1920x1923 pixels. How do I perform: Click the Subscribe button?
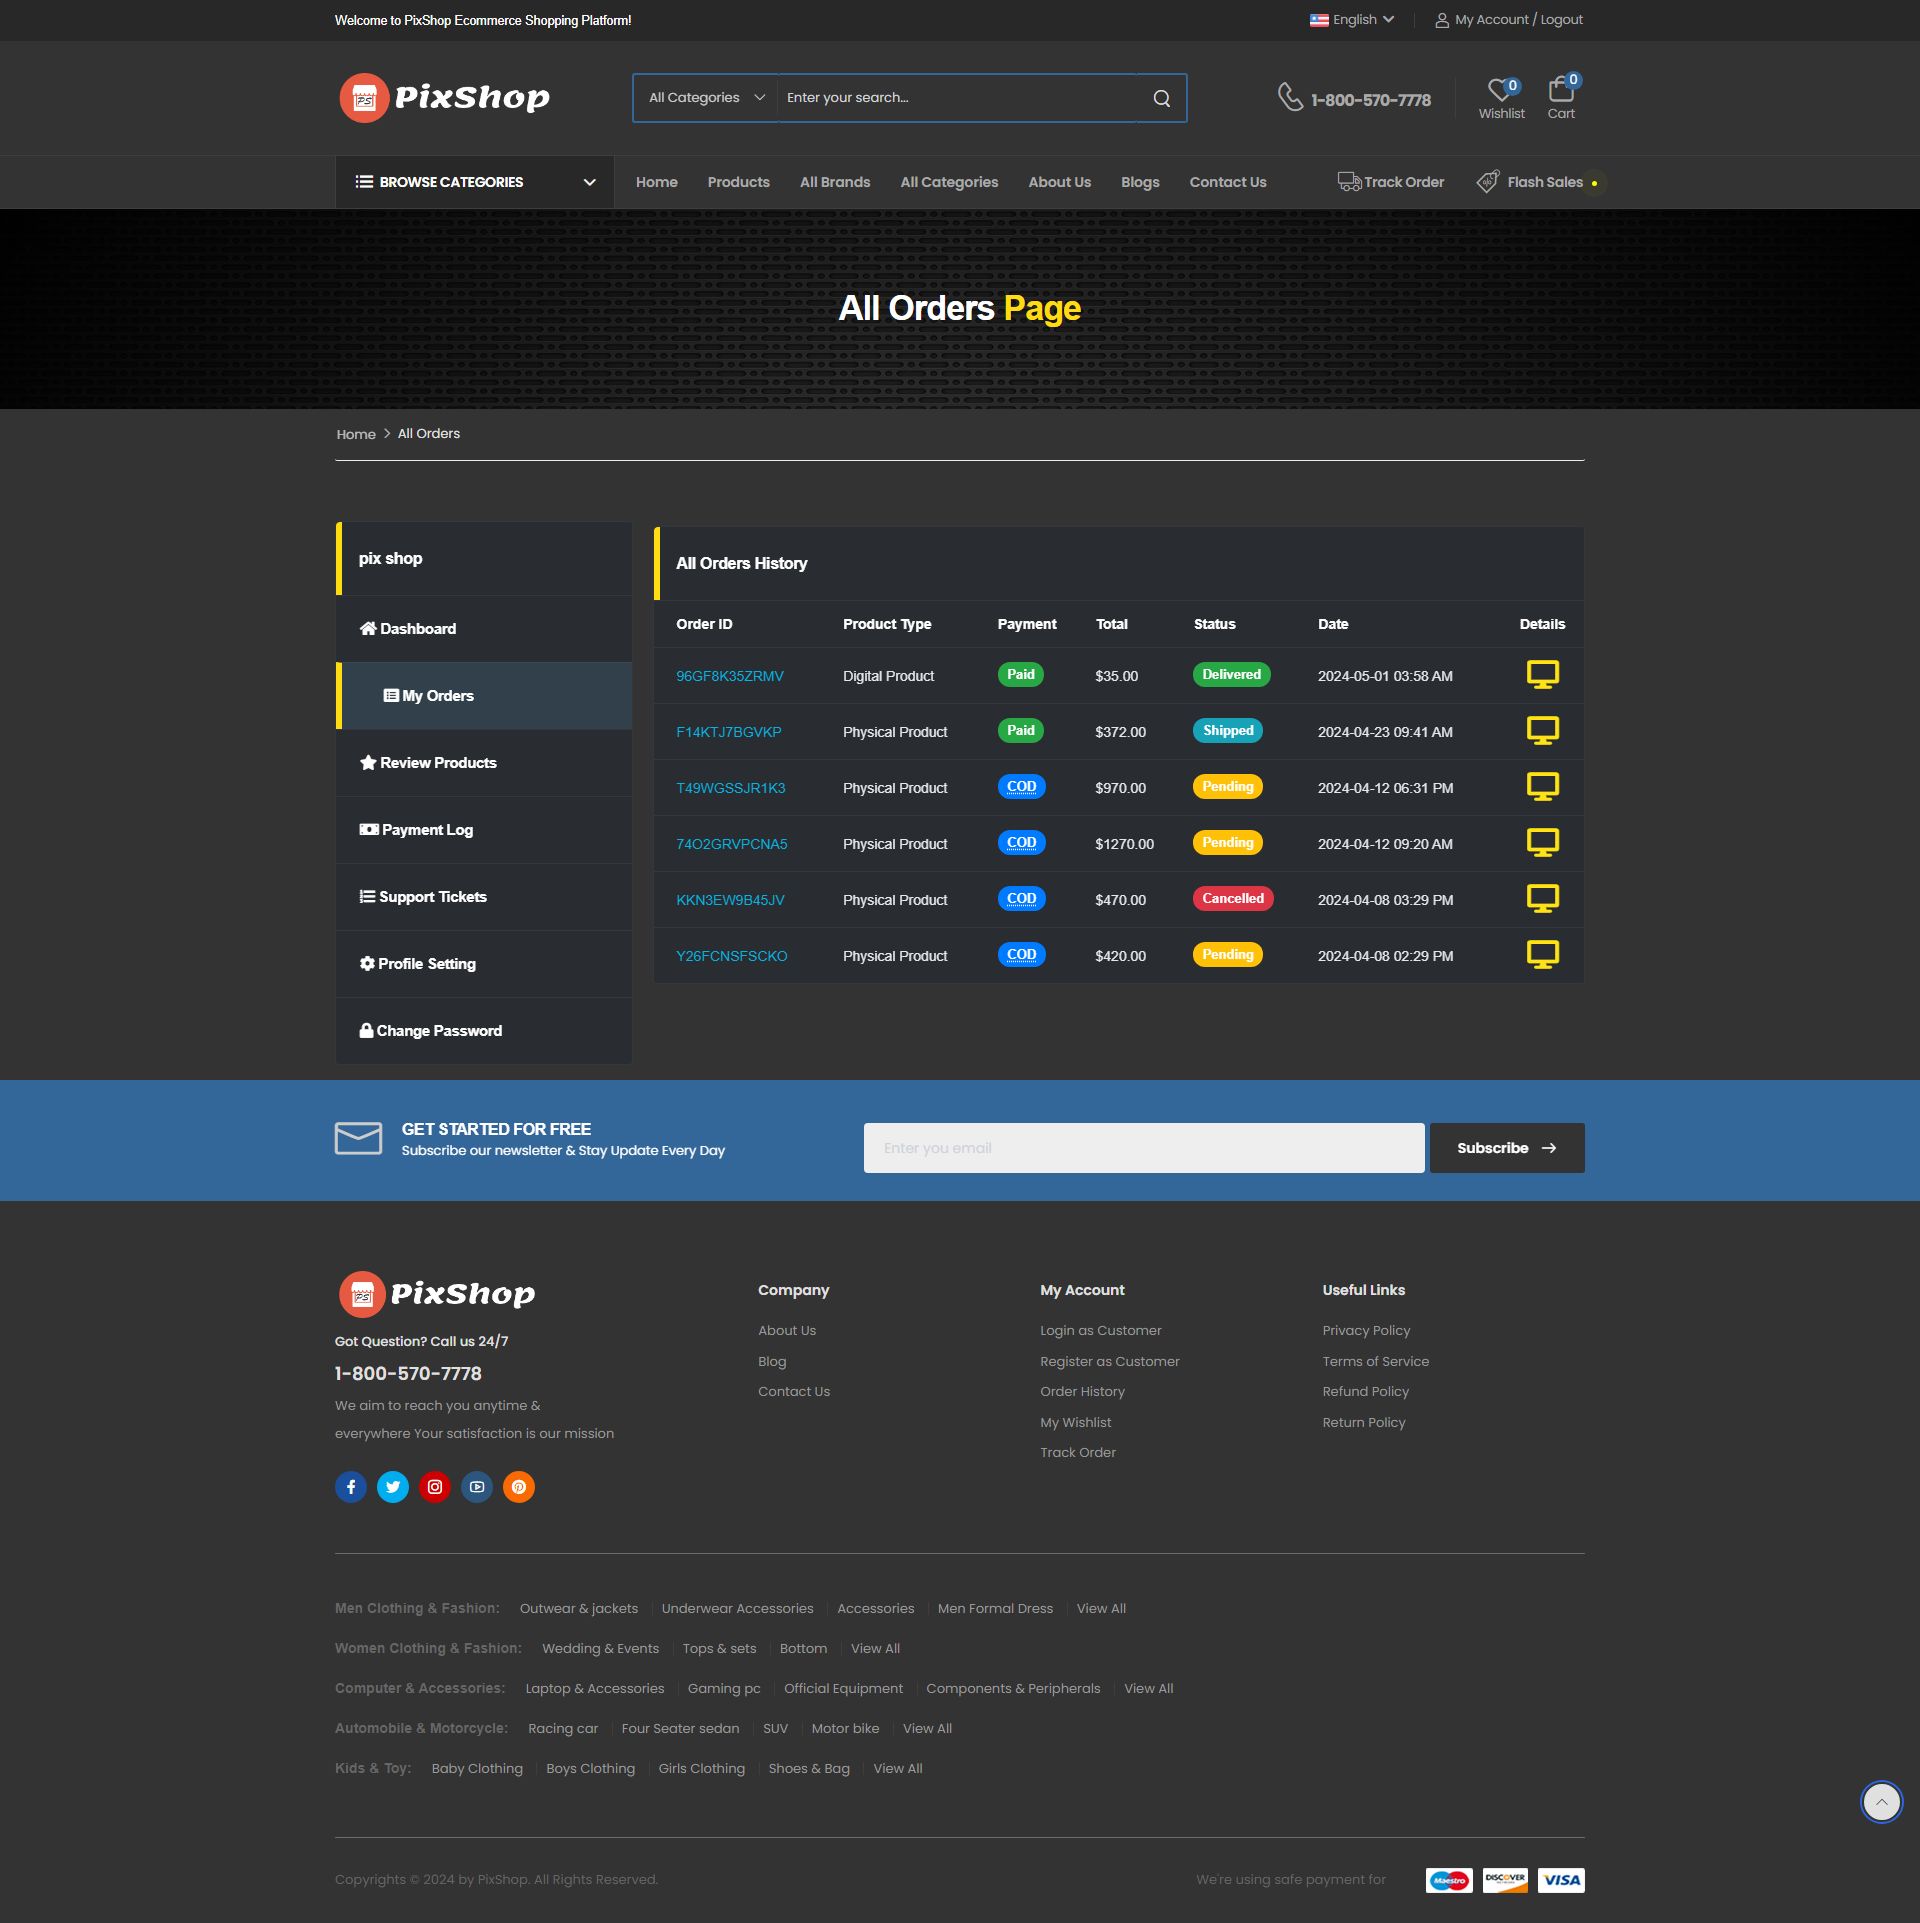pyautogui.click(x=1506, y=1148)
